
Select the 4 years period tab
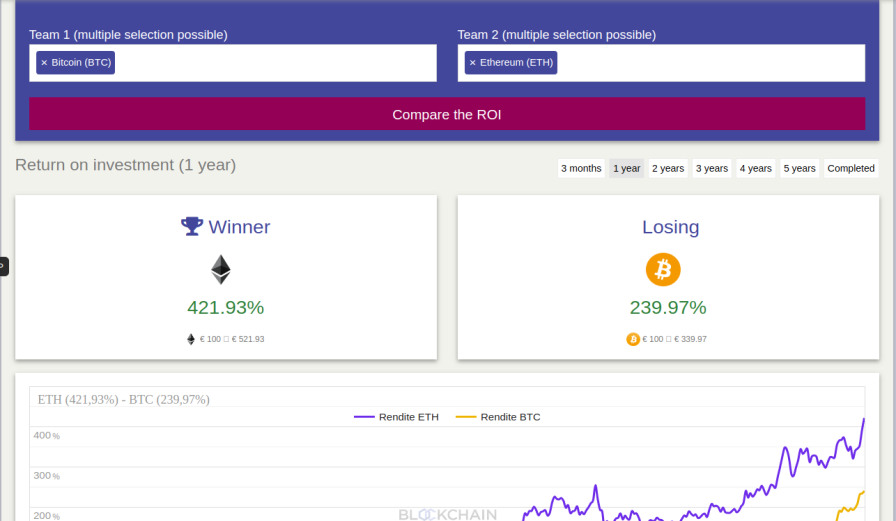click(755, 169)
